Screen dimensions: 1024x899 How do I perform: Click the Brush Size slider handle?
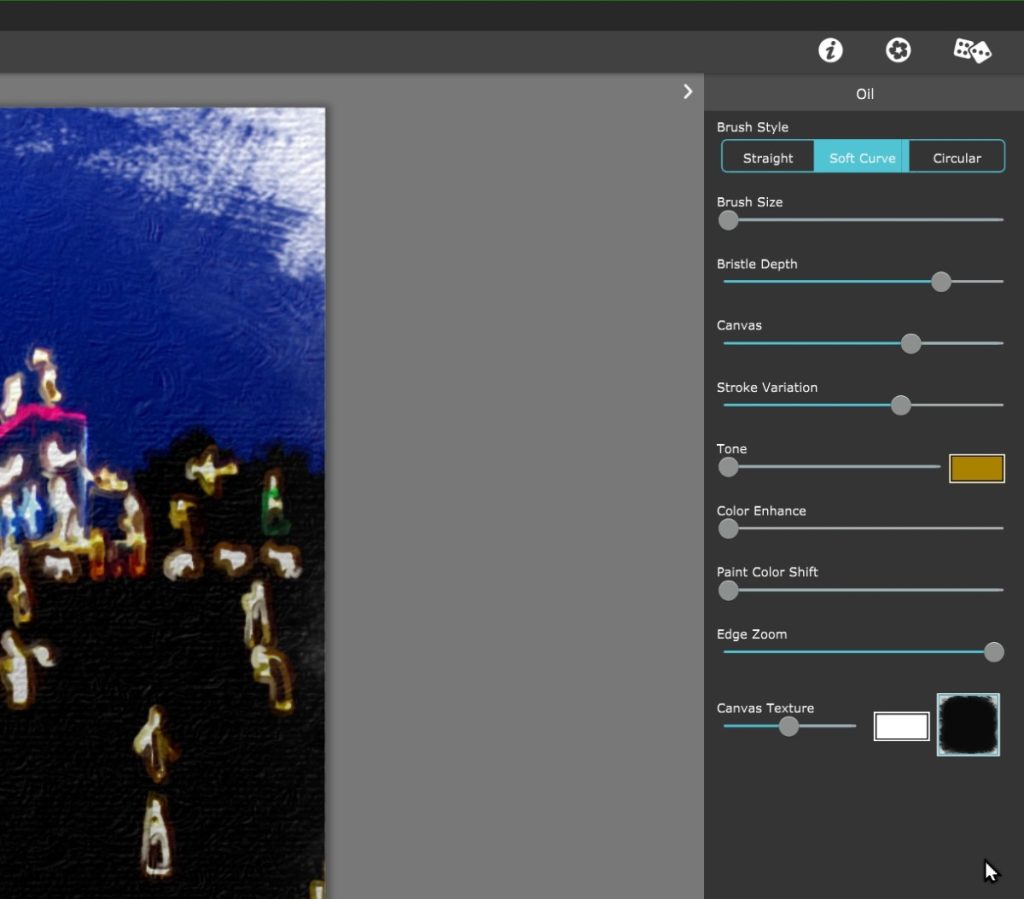click(728, 220)
